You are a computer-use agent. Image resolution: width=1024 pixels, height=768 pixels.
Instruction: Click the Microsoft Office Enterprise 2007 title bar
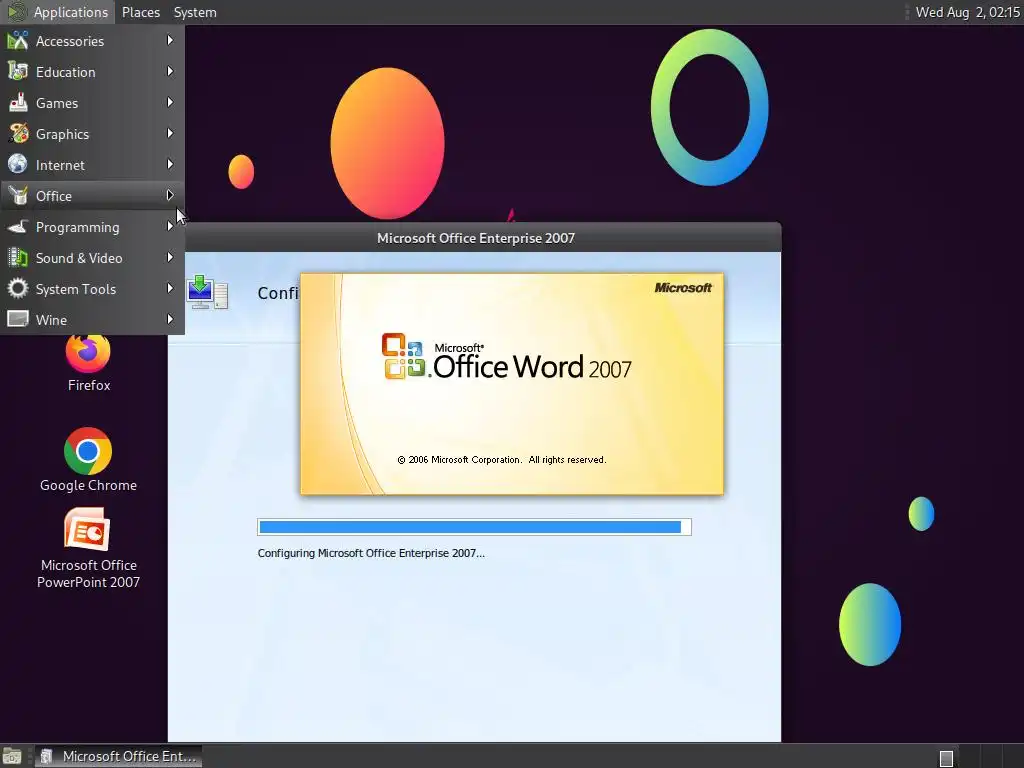[475, 238]
